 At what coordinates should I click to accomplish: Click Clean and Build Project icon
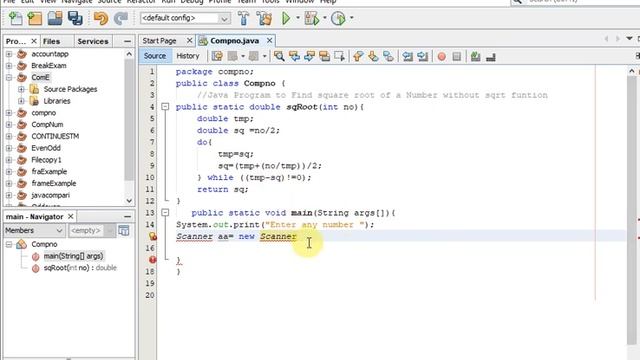(264, 18)
